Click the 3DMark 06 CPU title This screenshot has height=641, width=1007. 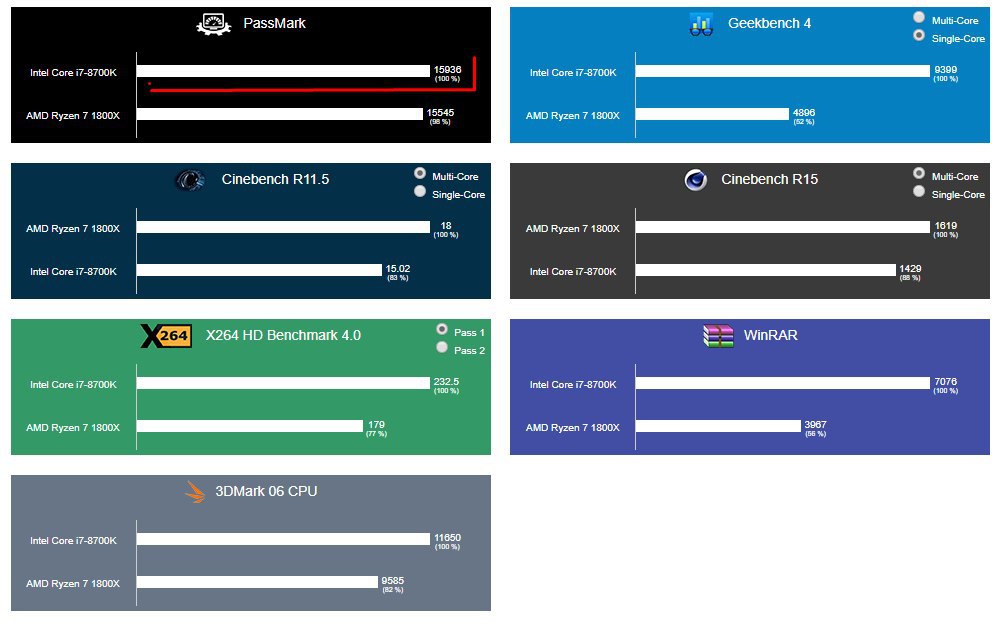click(266, 492)
